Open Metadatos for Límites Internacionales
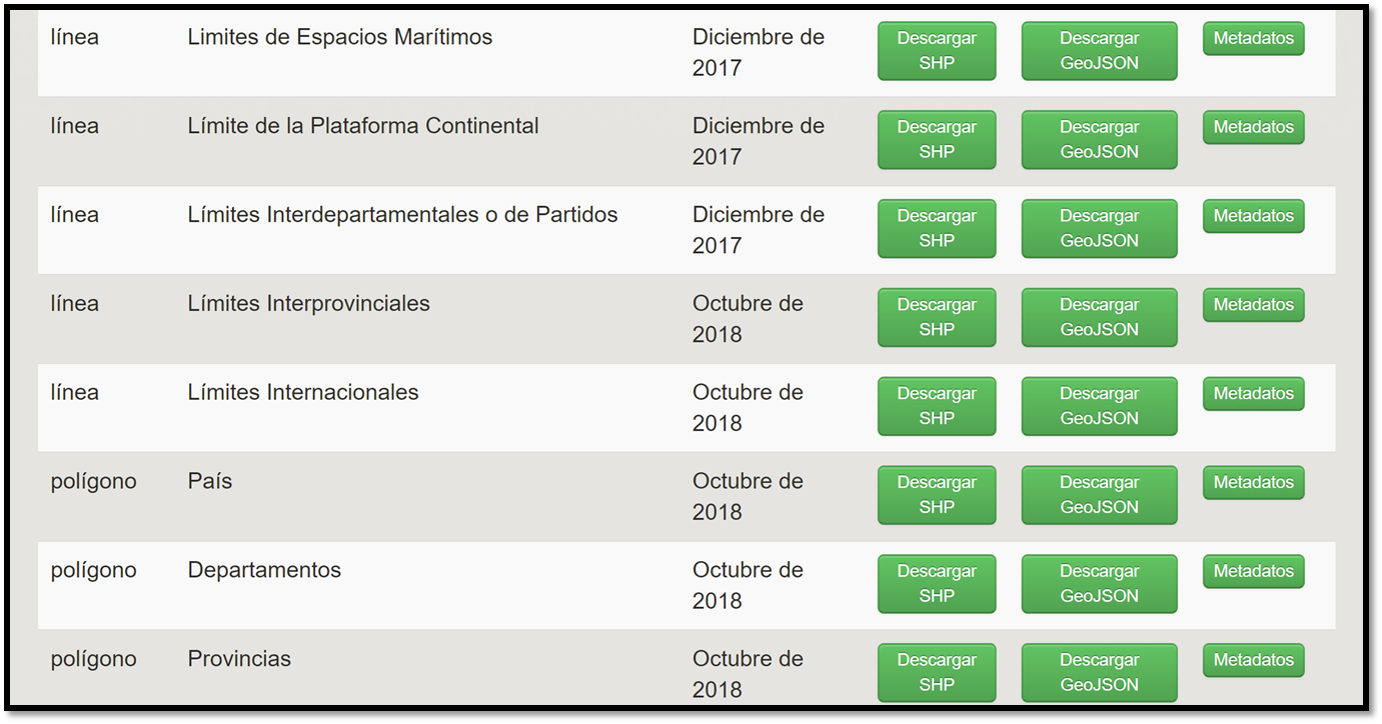 [x=1253, y=394]
